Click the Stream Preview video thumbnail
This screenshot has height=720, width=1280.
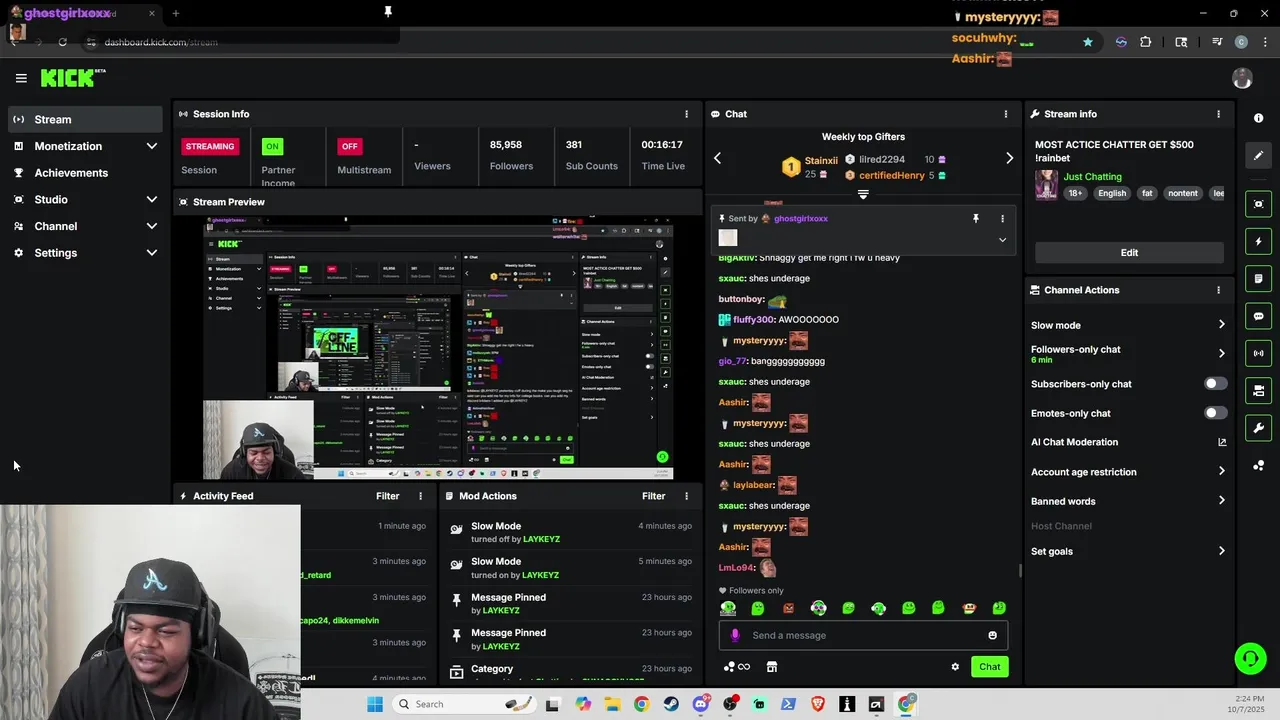pyautogui.click(x=437, y=347)
